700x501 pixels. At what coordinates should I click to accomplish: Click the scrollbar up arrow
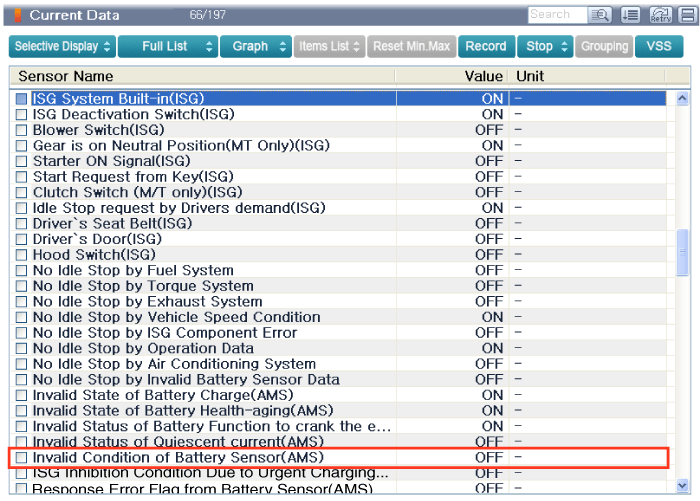(683, 99)
